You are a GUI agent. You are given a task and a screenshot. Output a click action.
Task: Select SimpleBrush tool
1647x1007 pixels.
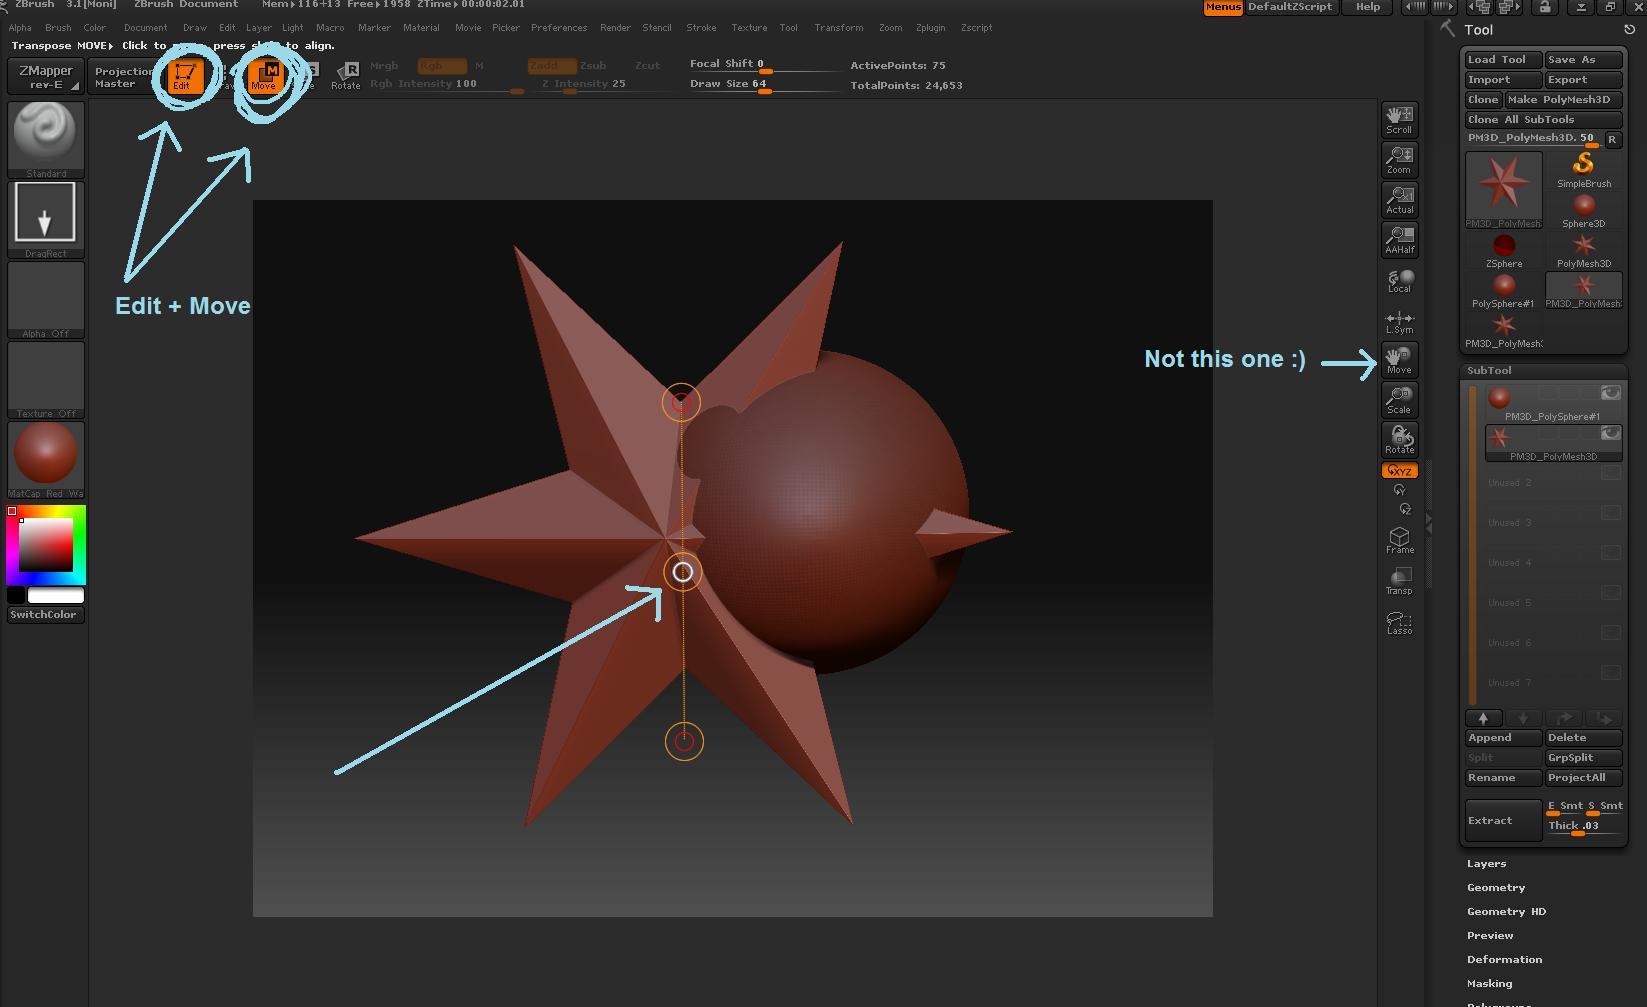[x=1583, y=169]
